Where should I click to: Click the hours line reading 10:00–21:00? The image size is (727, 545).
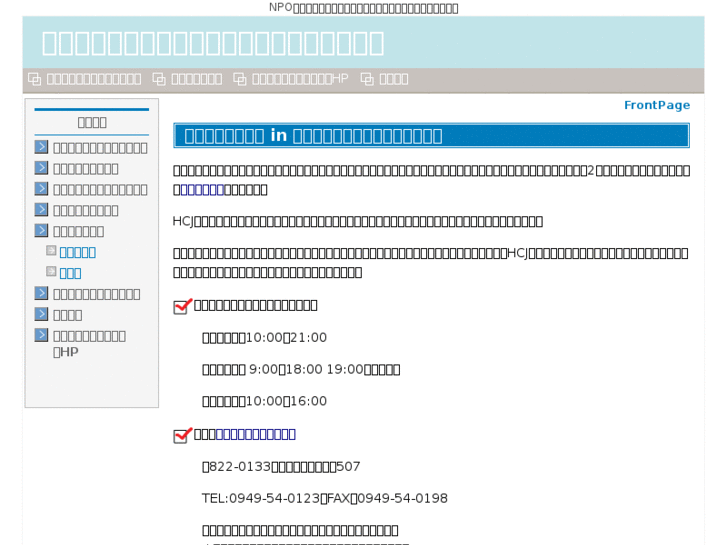tap(264, 337)
